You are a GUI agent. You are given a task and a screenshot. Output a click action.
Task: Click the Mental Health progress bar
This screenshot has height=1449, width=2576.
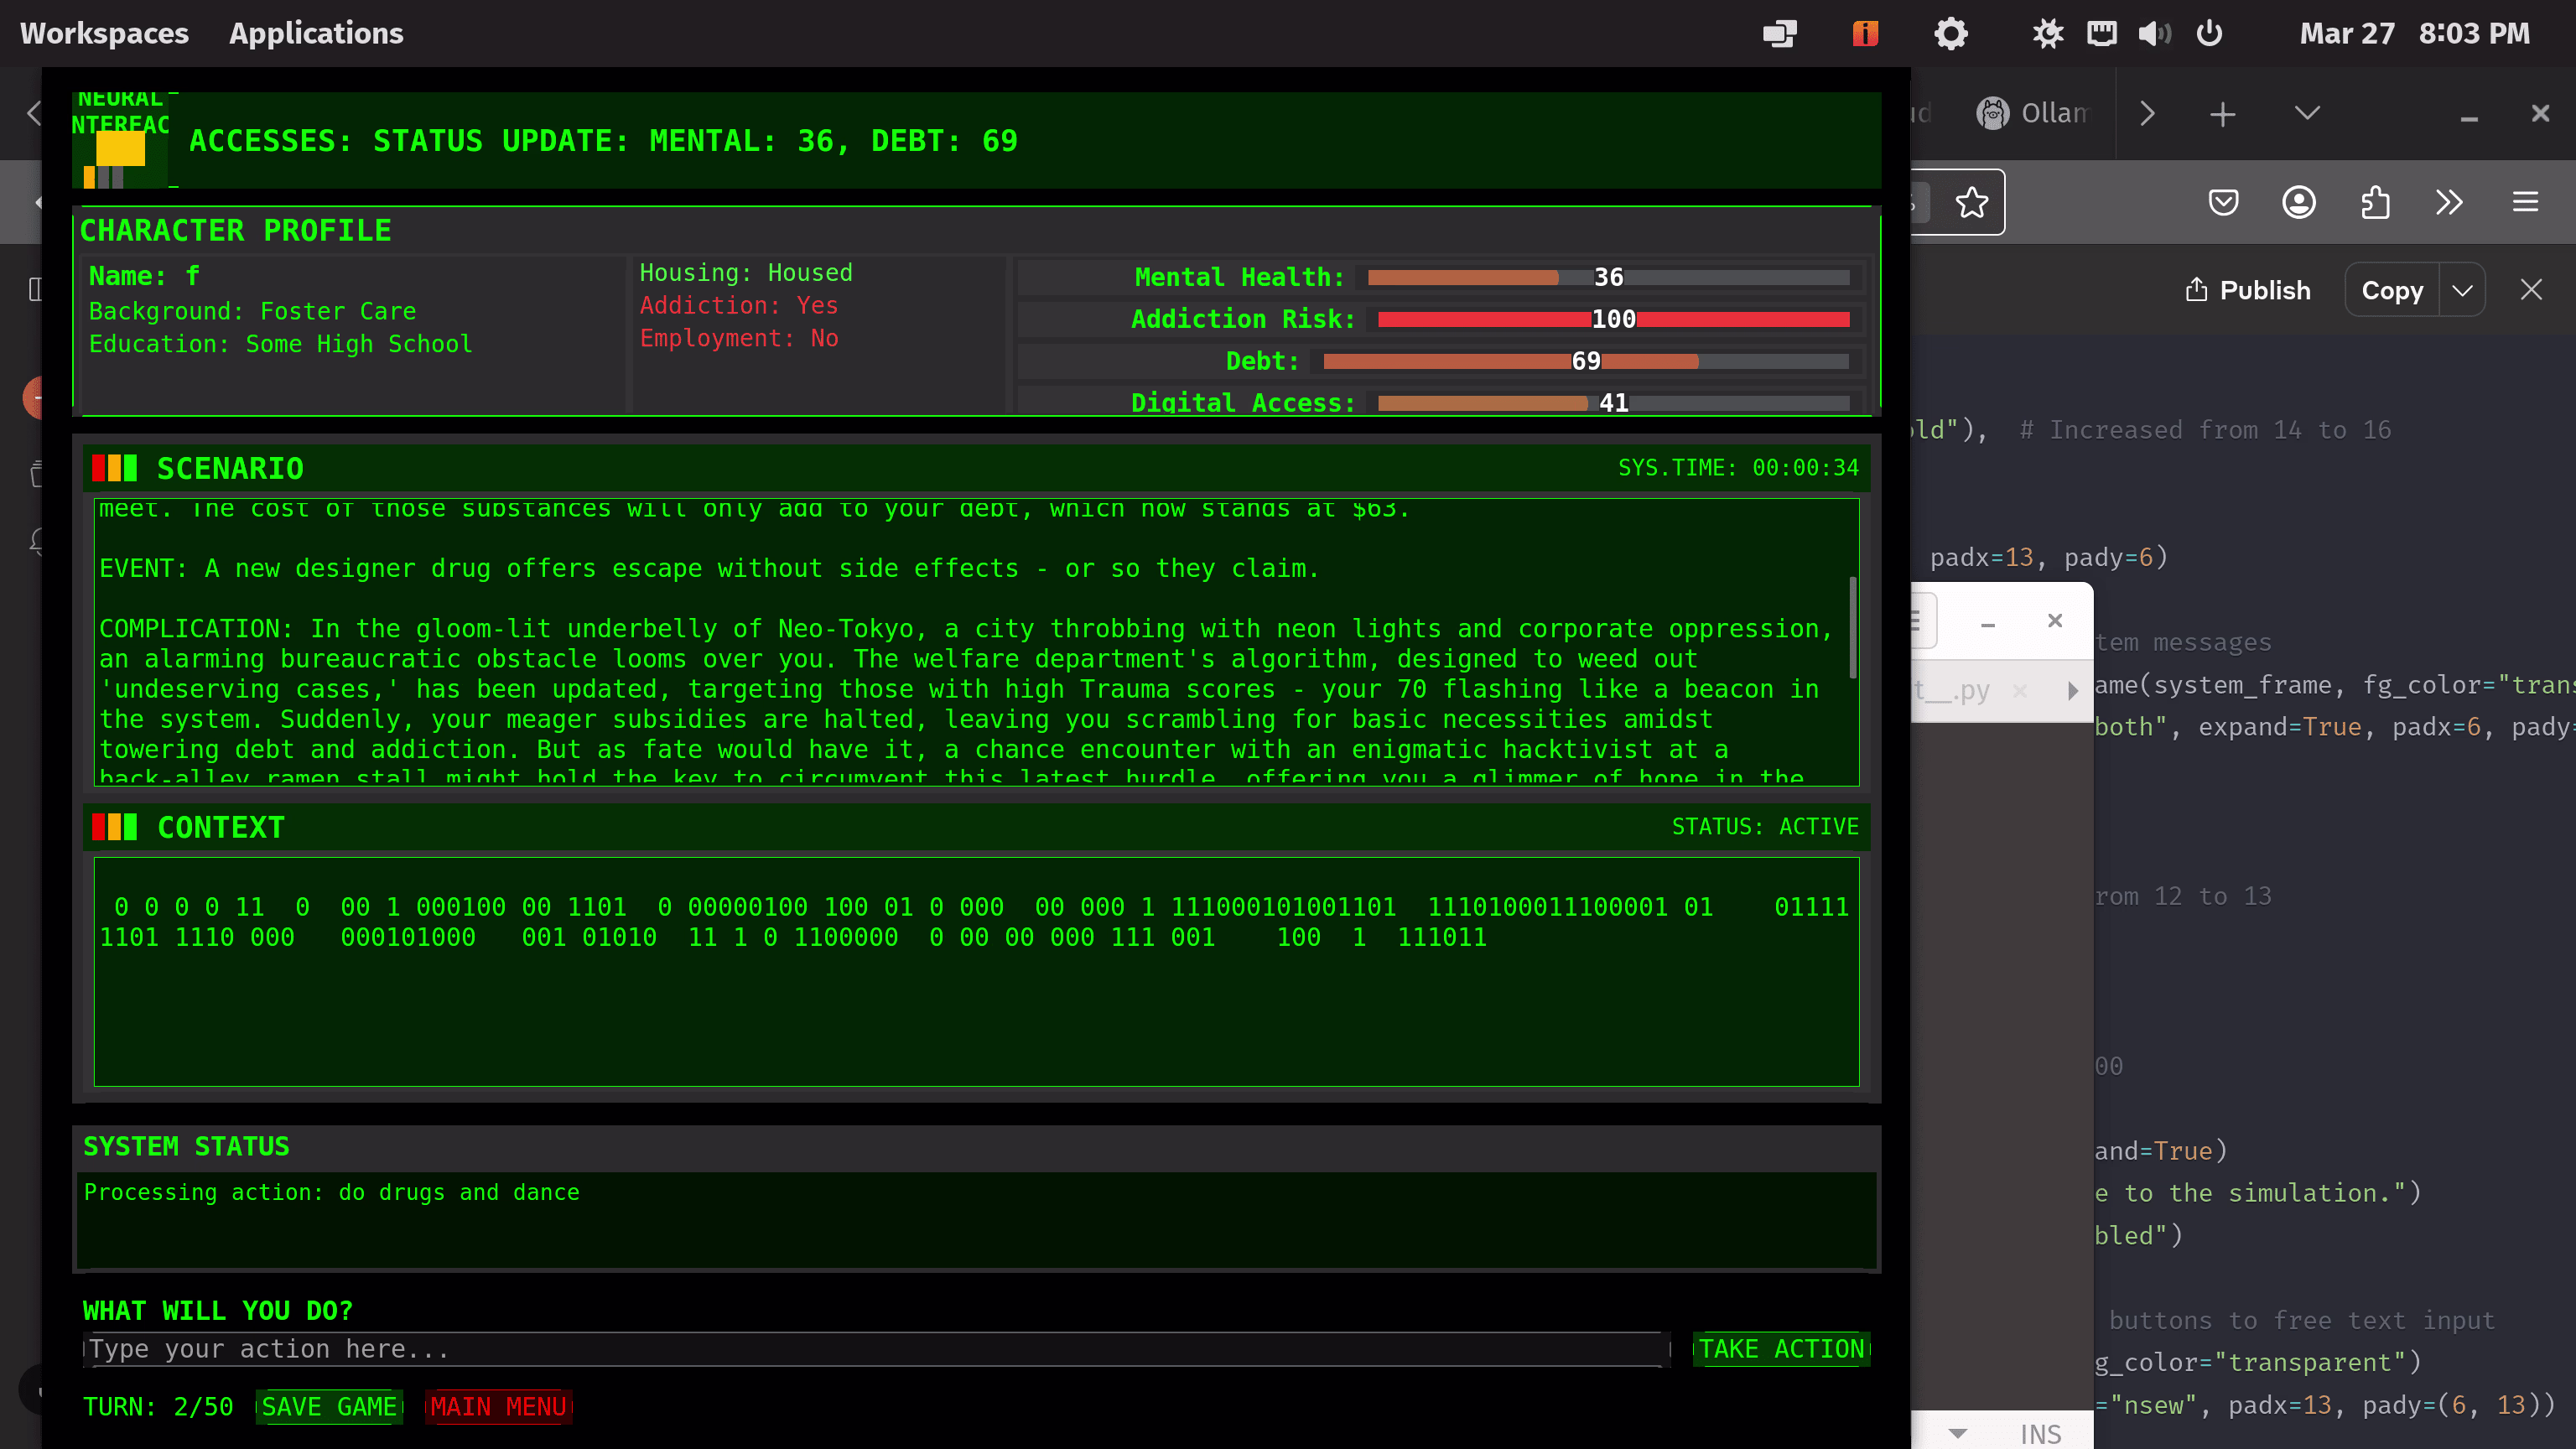[x=1607, y=278]
